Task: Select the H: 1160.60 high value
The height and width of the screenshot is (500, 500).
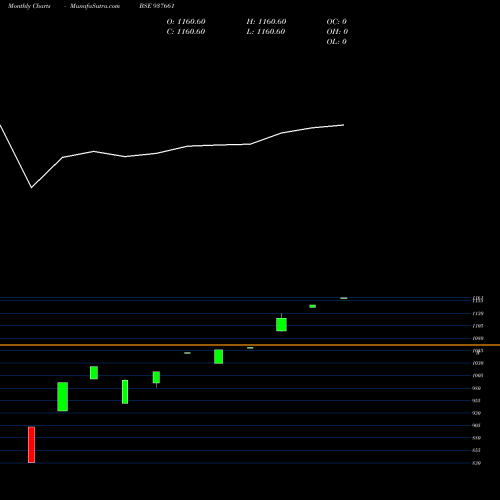Action: 266,22
